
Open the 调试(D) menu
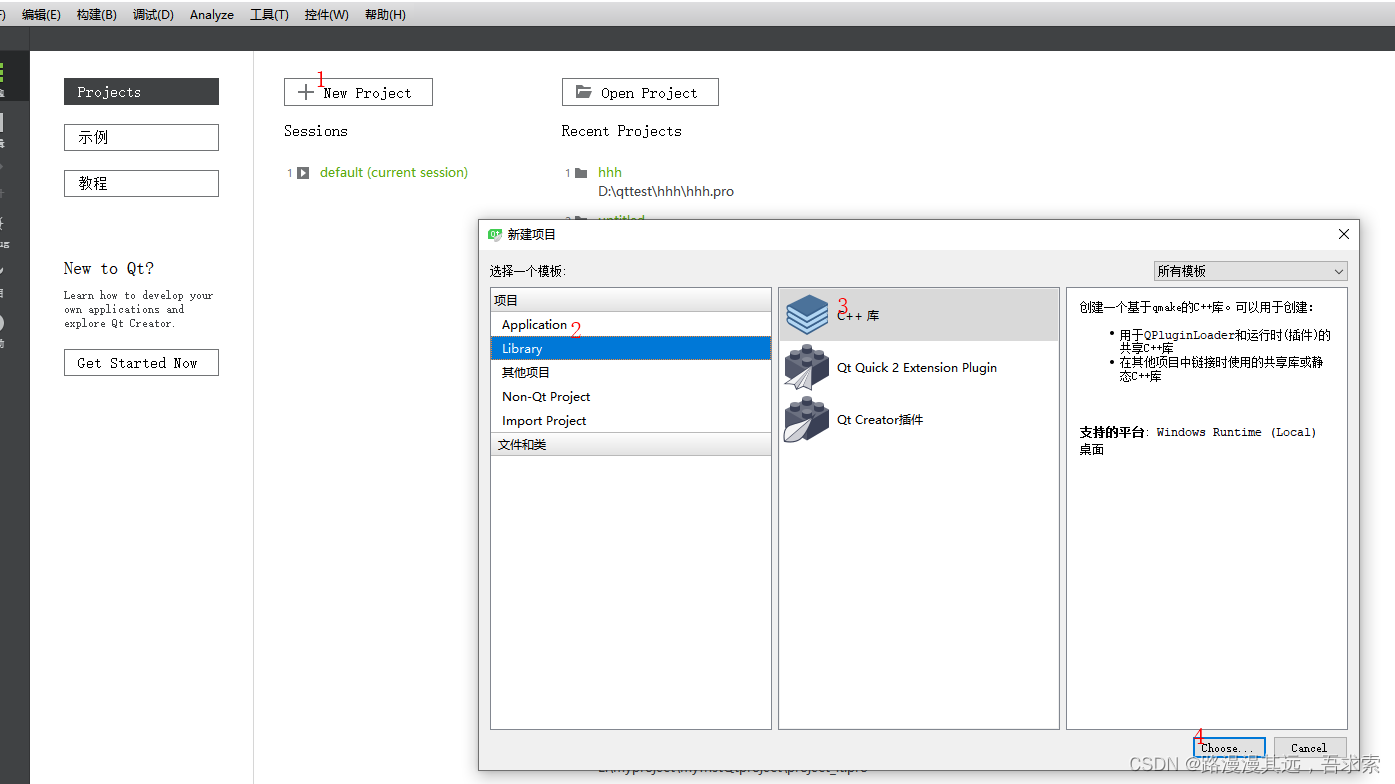[153, 14]
